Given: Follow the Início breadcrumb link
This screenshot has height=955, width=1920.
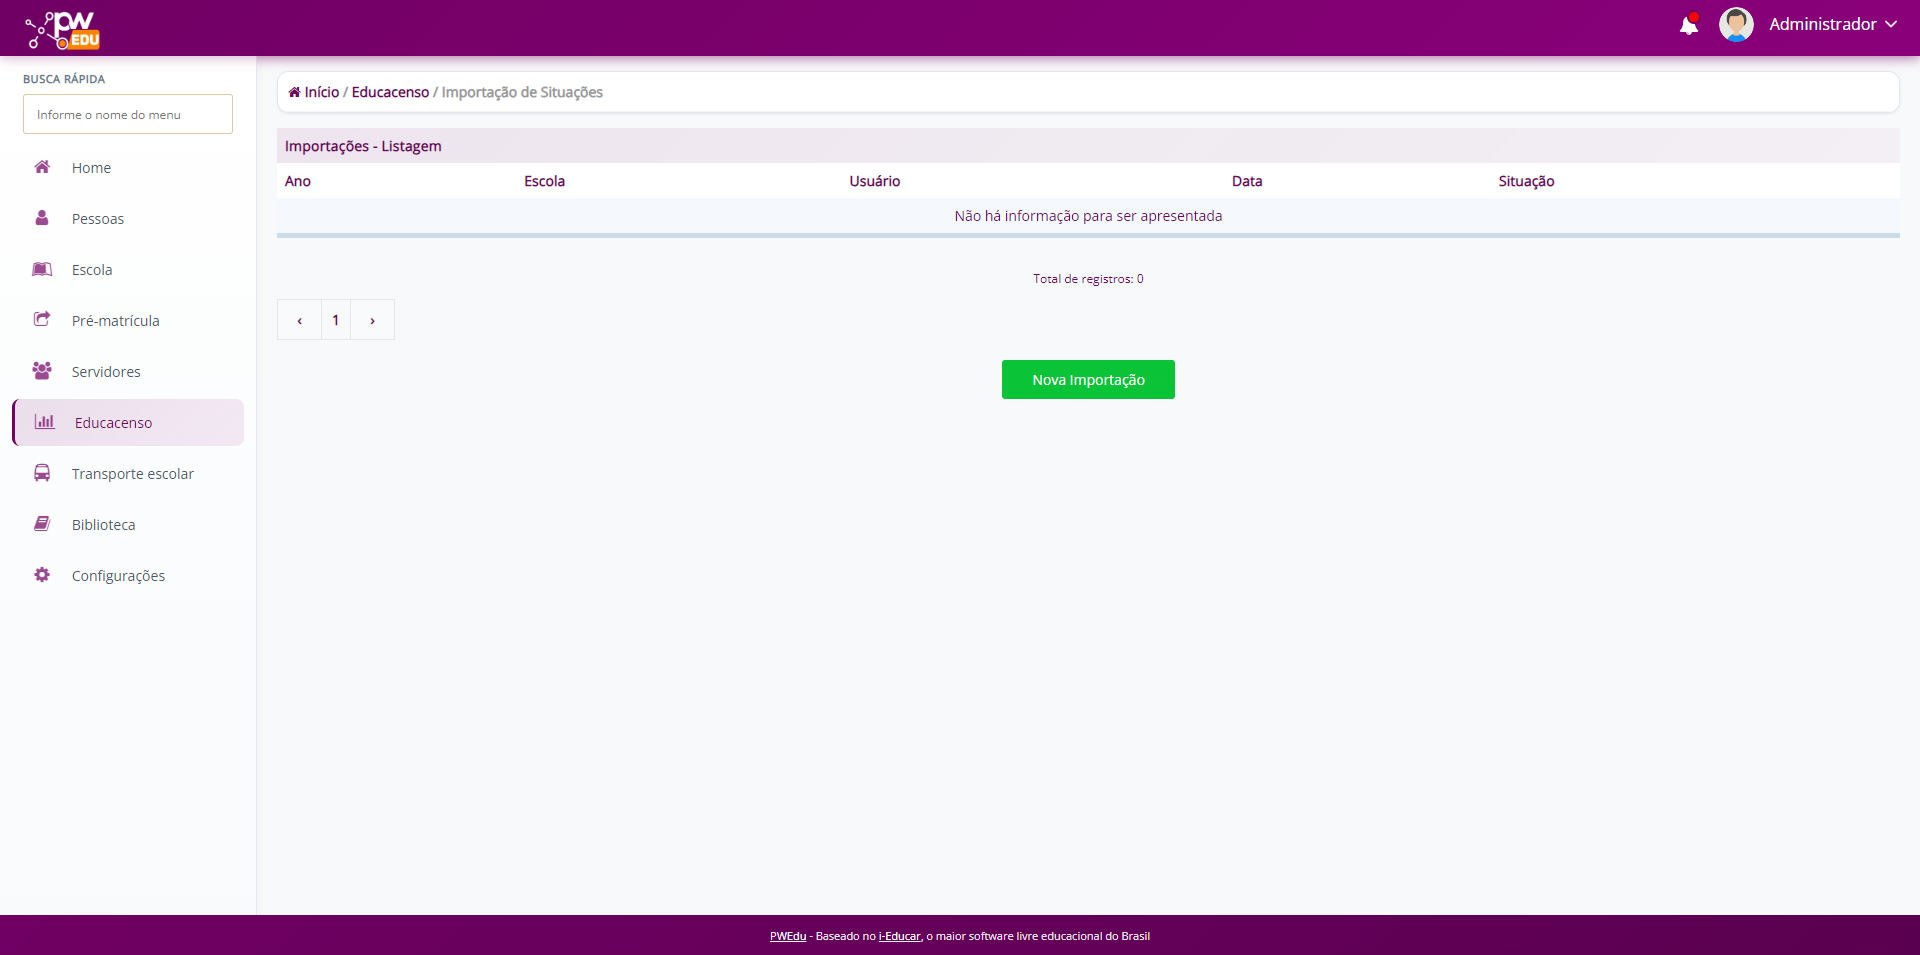Looking at the screenshot, I should [321, 92].
